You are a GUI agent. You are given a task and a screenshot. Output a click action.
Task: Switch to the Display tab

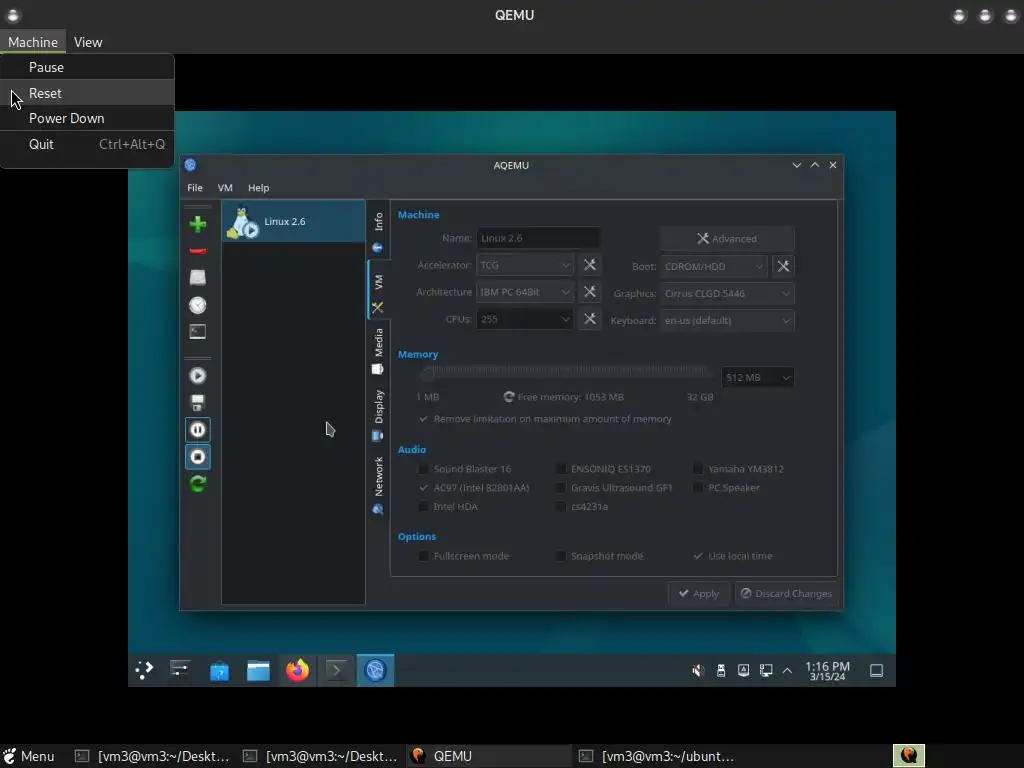click(378, 415)
